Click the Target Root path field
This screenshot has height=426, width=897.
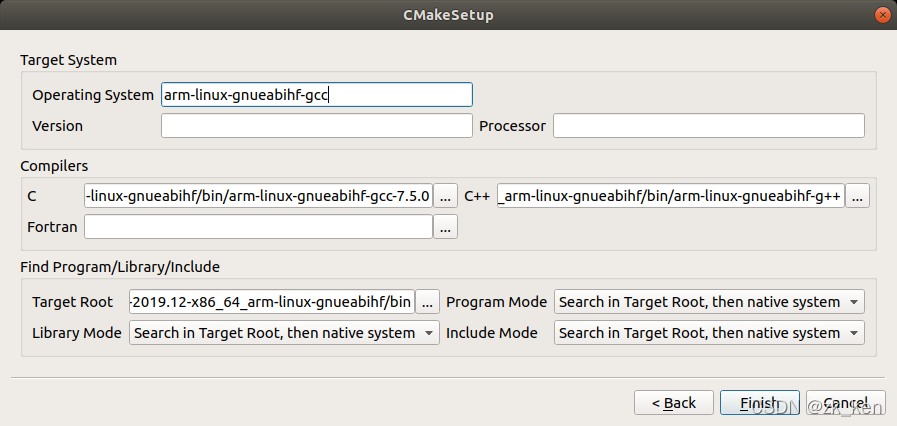coord(272,302)
